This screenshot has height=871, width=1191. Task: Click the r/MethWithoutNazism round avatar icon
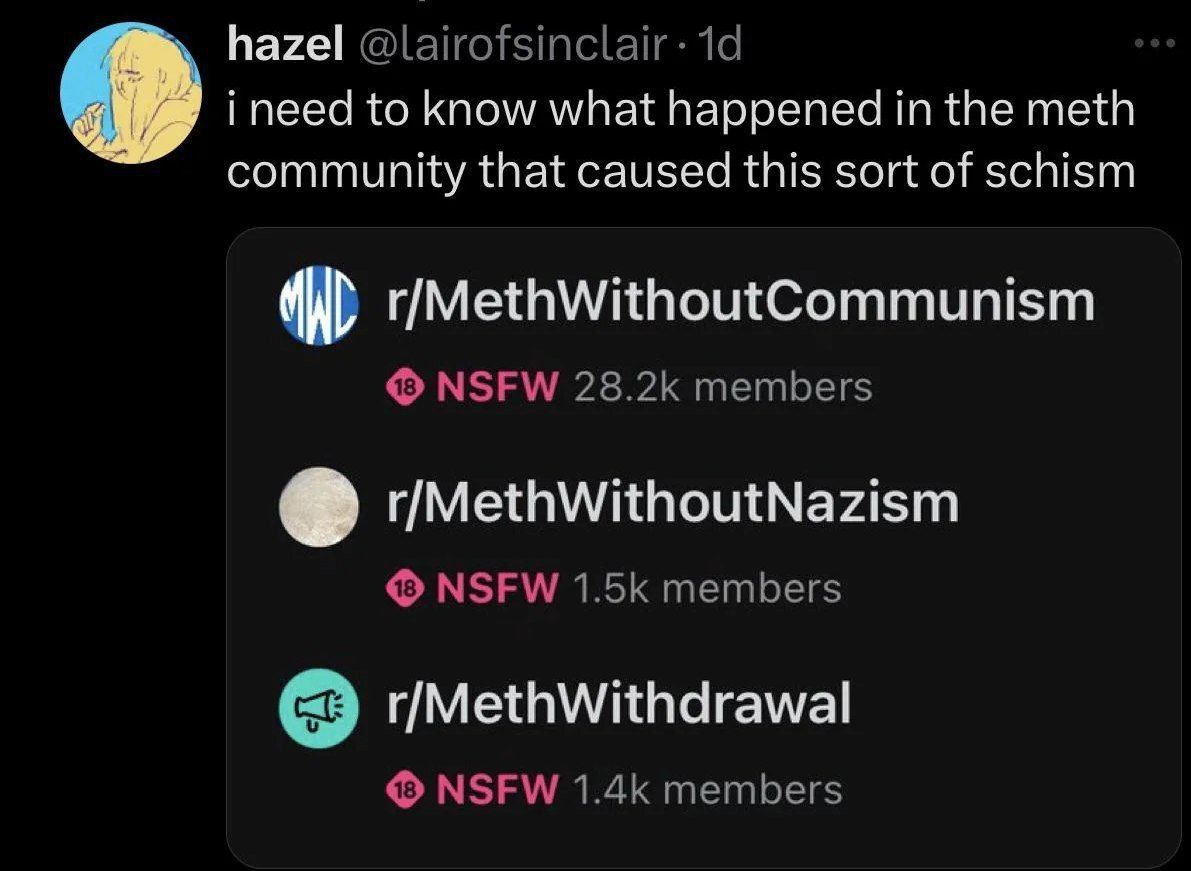click(317, 504)
